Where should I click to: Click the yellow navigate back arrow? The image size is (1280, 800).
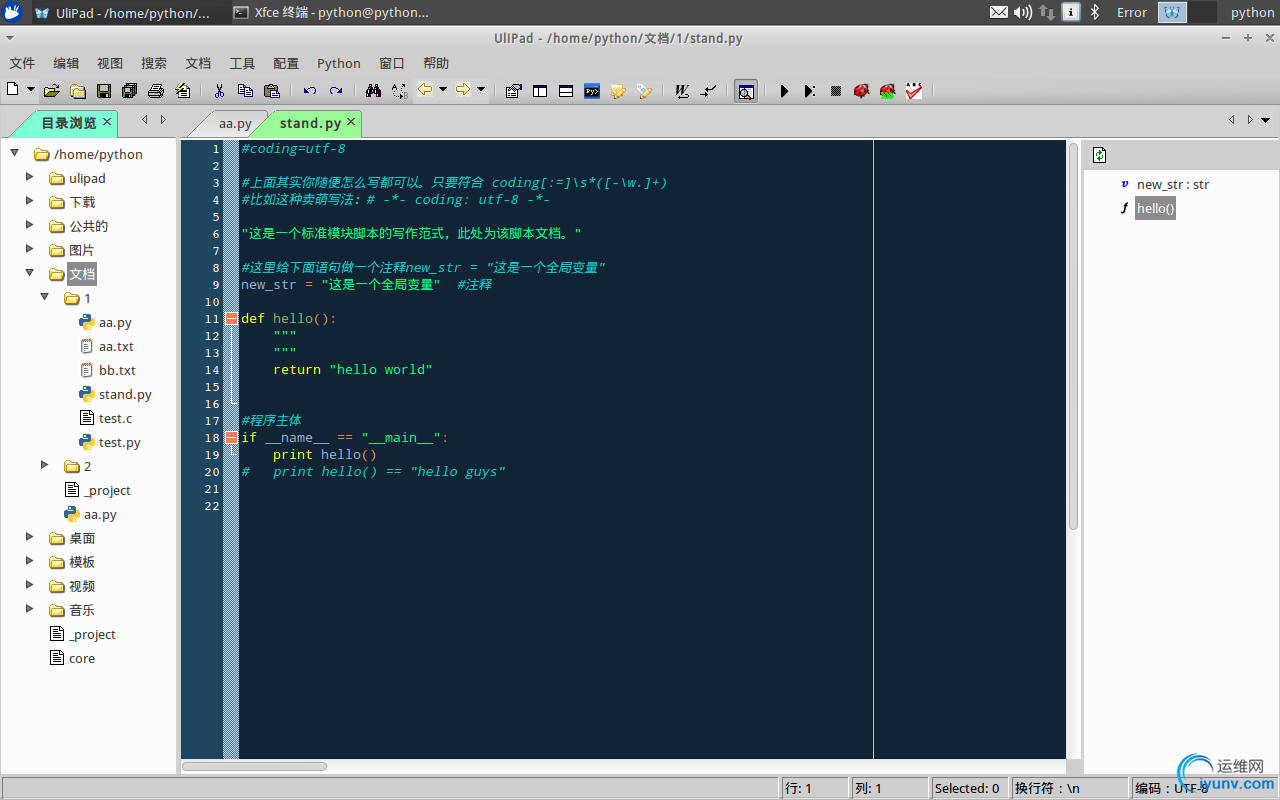tap(425, 90)
